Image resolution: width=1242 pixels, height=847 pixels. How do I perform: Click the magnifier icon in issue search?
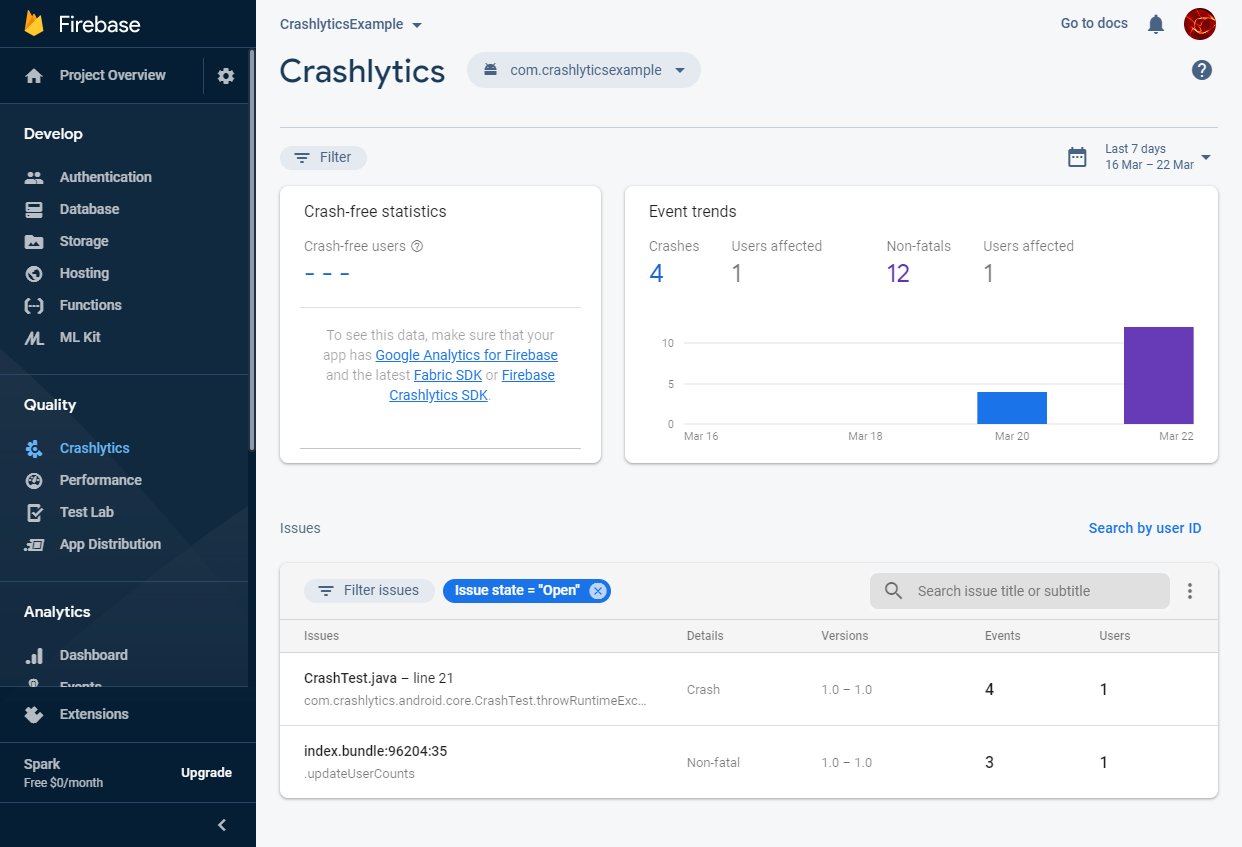[x=894, y=591]
